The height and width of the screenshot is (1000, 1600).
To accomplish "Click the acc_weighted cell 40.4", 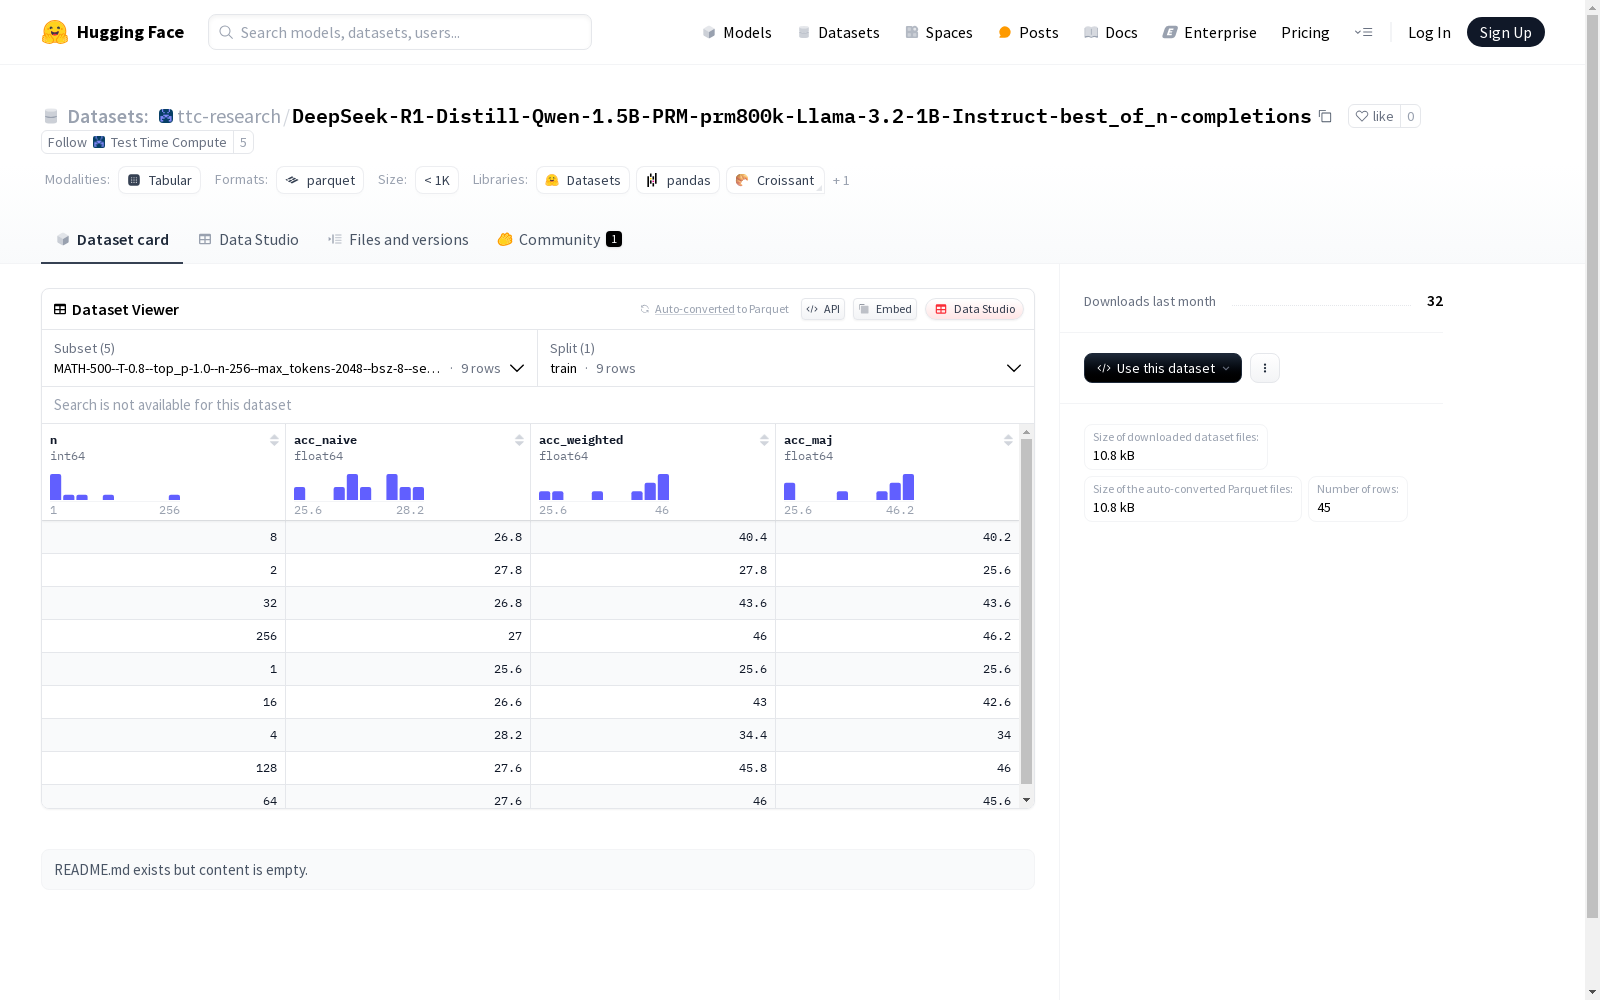I will (653, 537).
